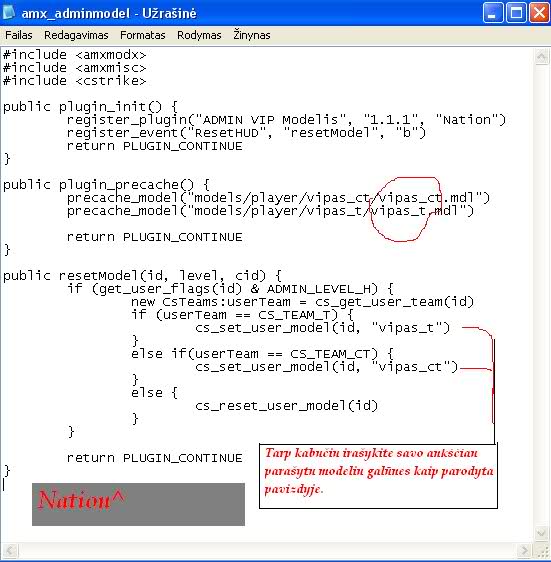This screenshot has width=551, height=562.
Task: Click the horizontal scrollbar right arrow
Action: point(524,550)
